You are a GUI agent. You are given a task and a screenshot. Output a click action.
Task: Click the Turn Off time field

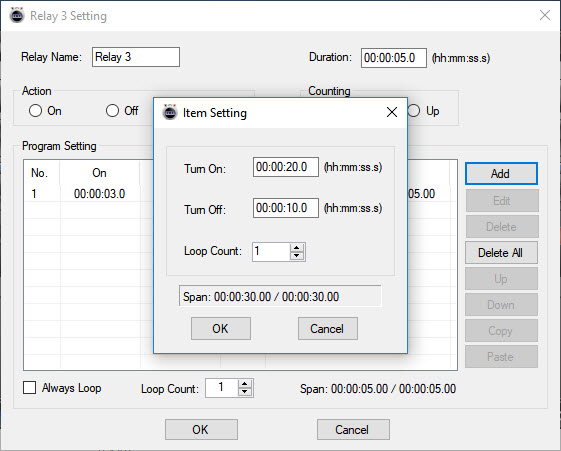coord(286,208)
